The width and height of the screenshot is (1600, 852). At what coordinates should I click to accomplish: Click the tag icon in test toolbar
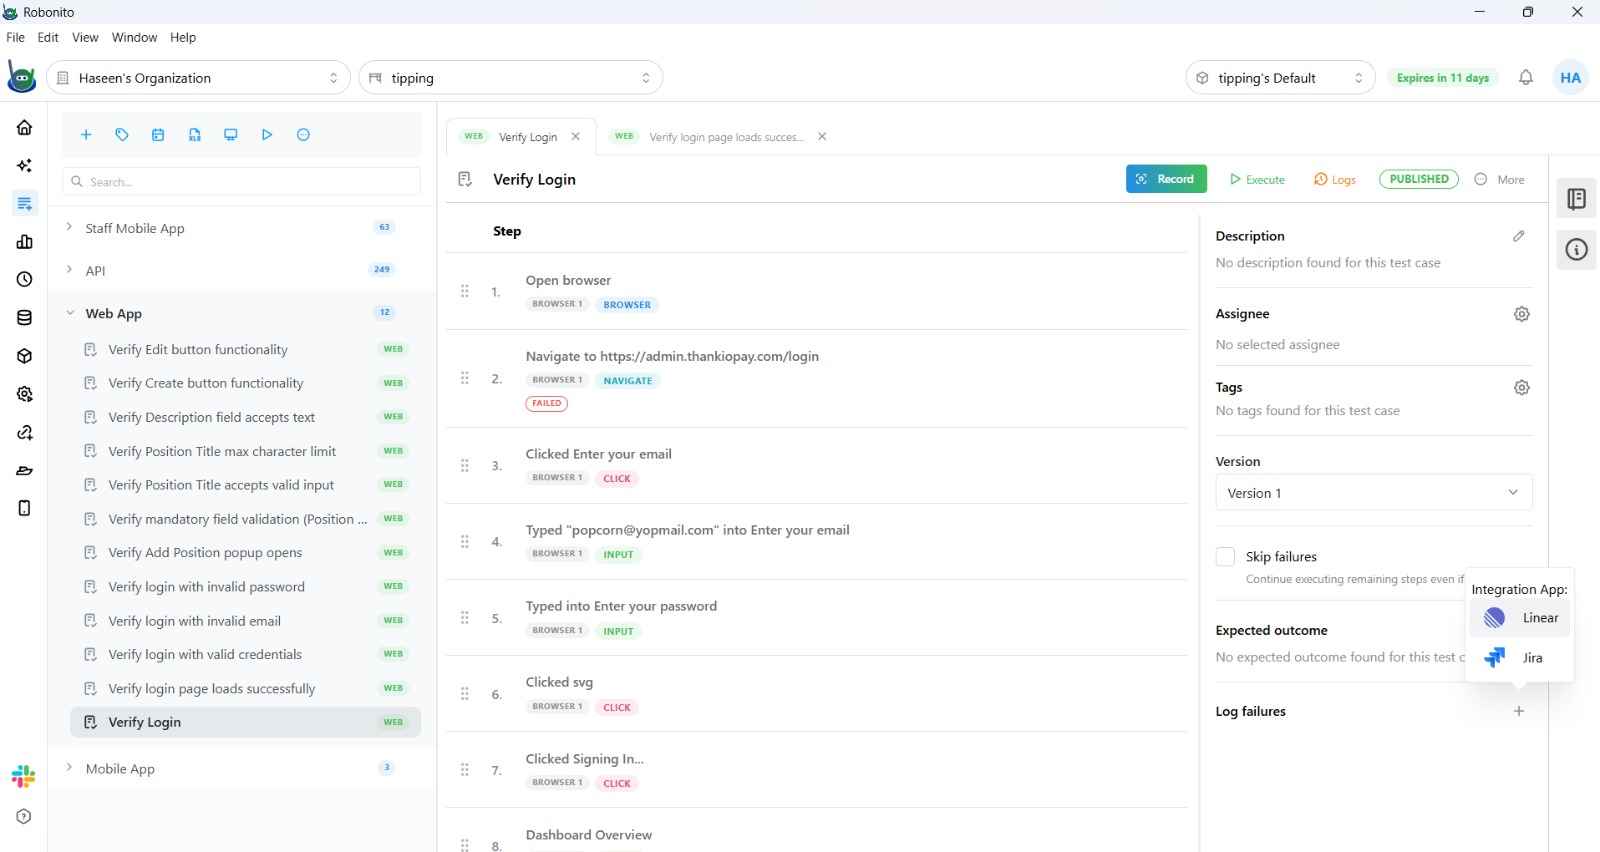coord(122,135)
